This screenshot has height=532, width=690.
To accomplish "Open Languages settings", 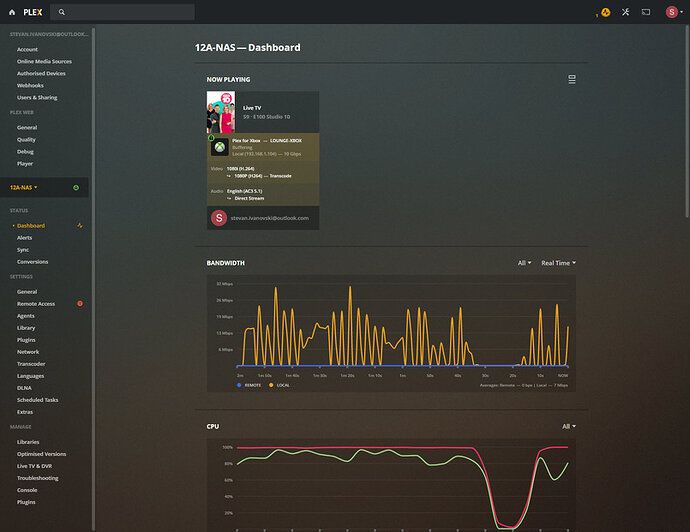I will pos(30,376).
